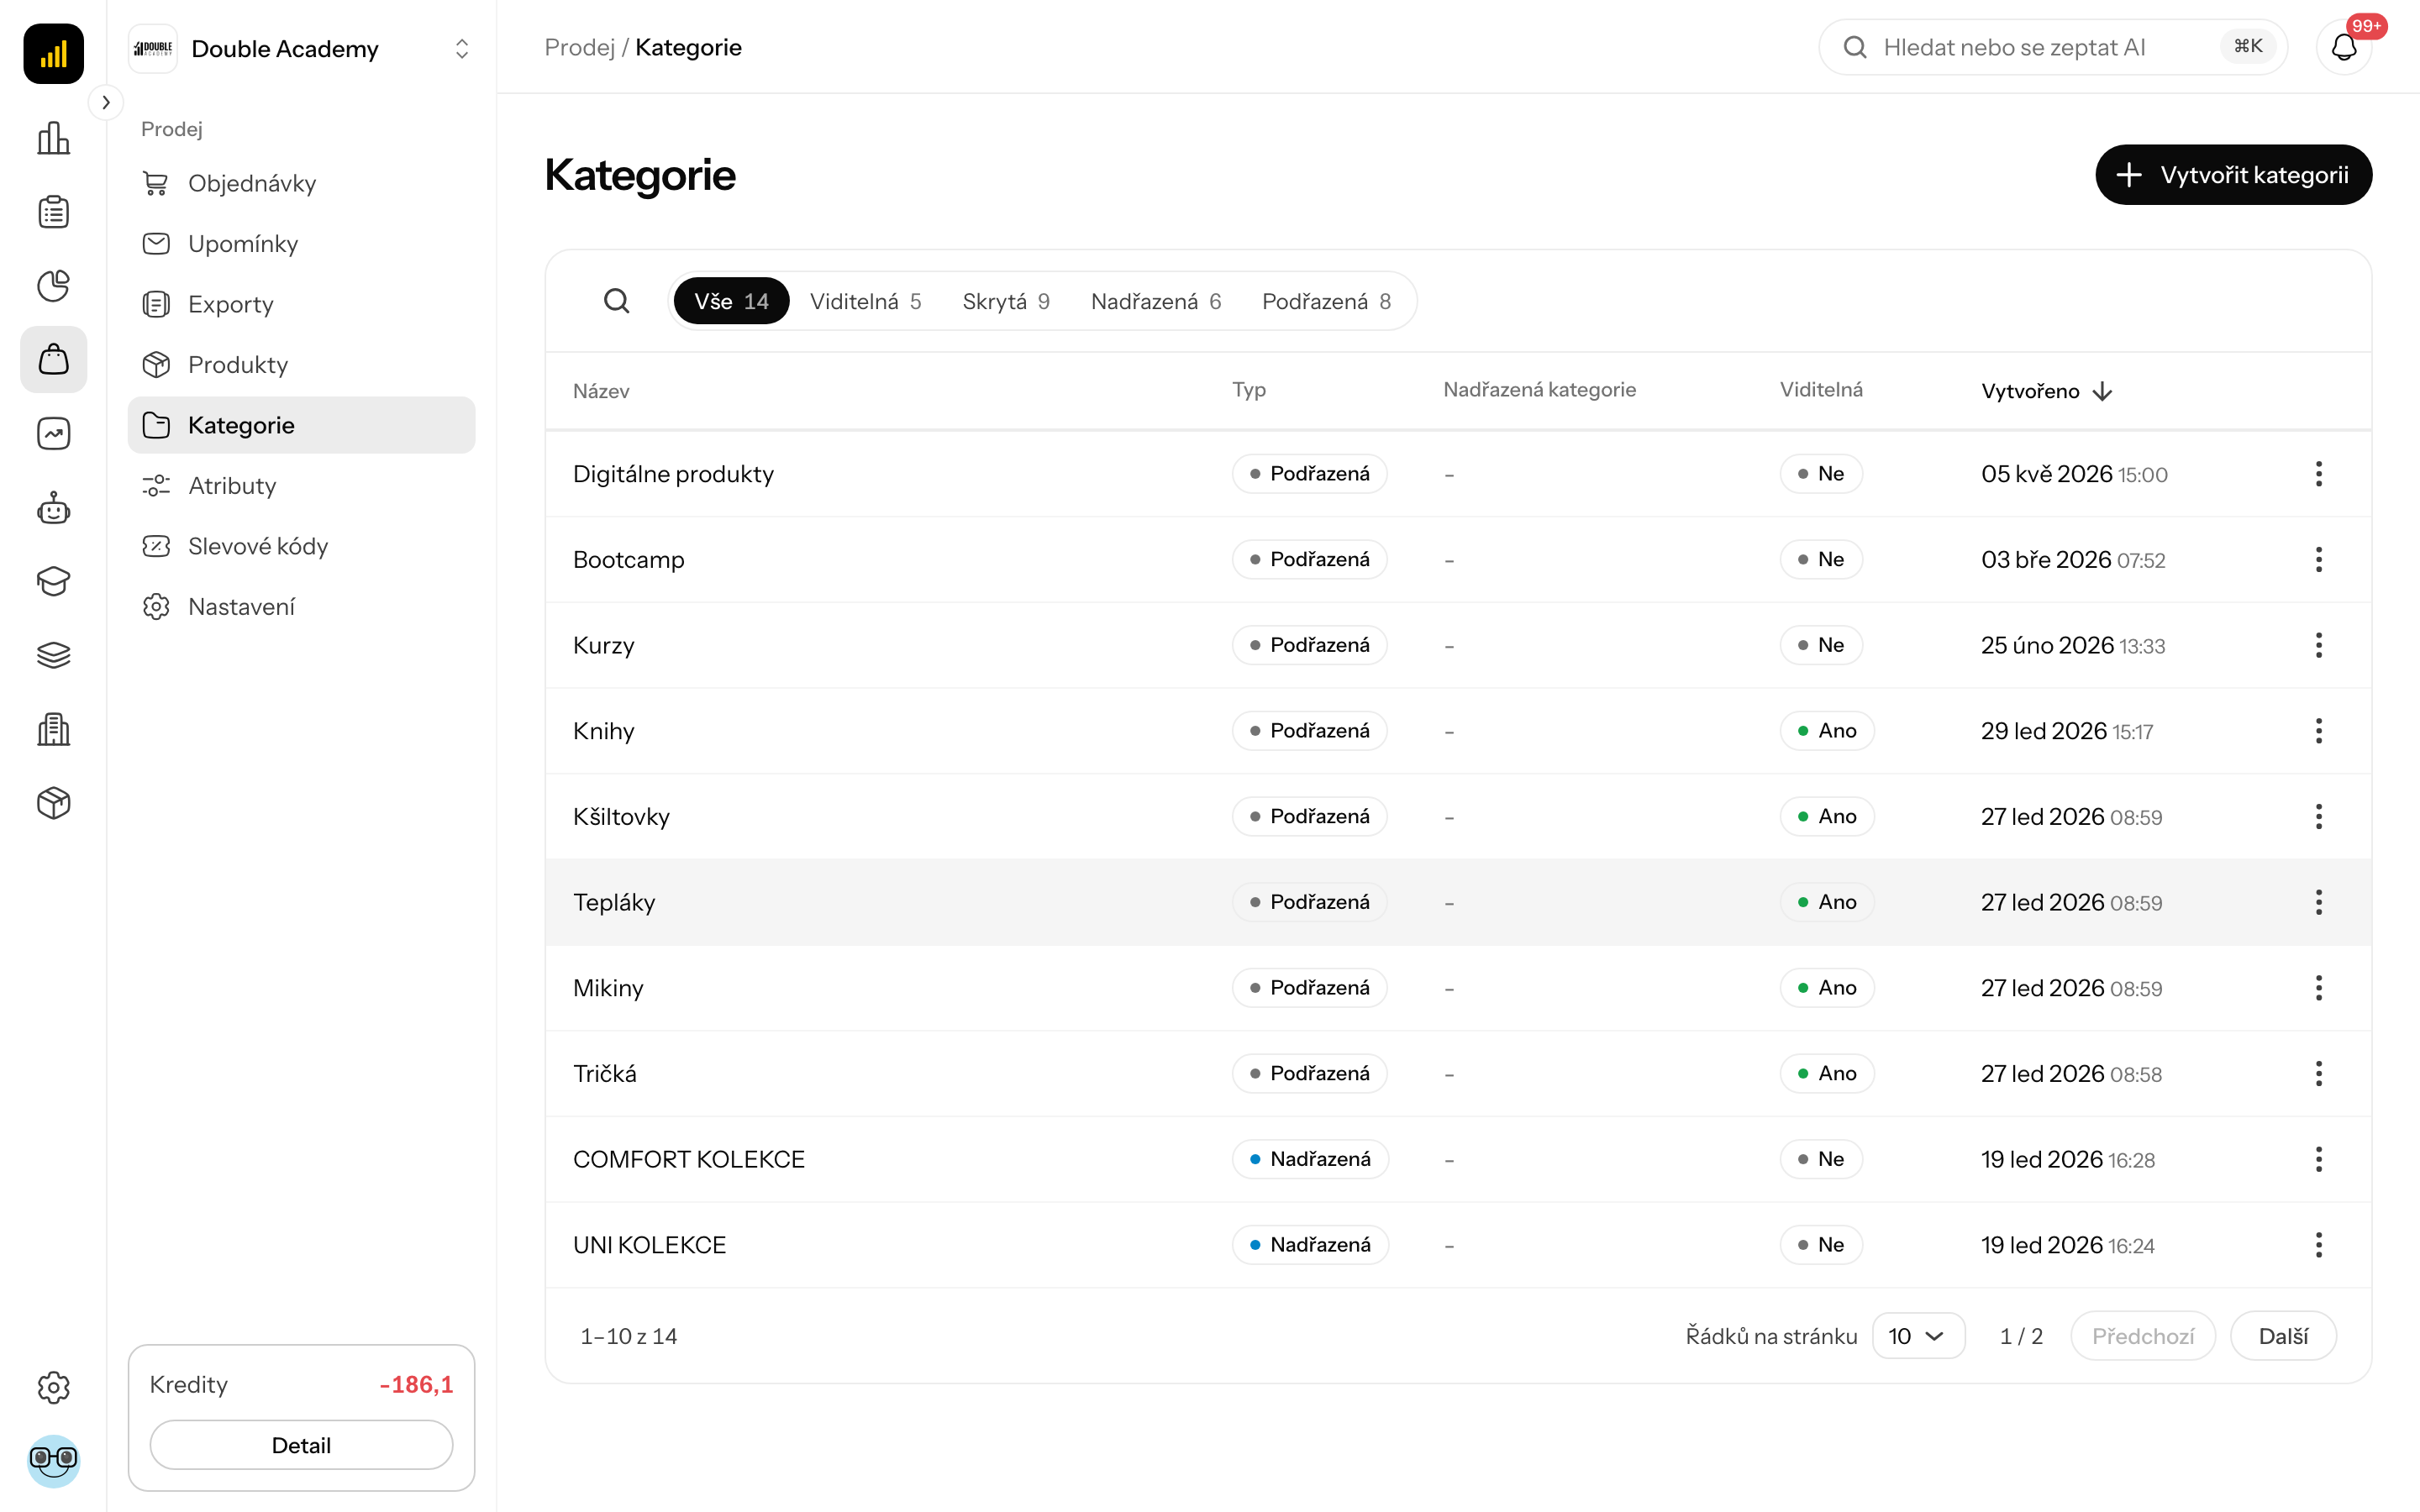2420x1512 pixels.
Task: Open Double Academy workspace switcher
Action: tap(301, 48)
